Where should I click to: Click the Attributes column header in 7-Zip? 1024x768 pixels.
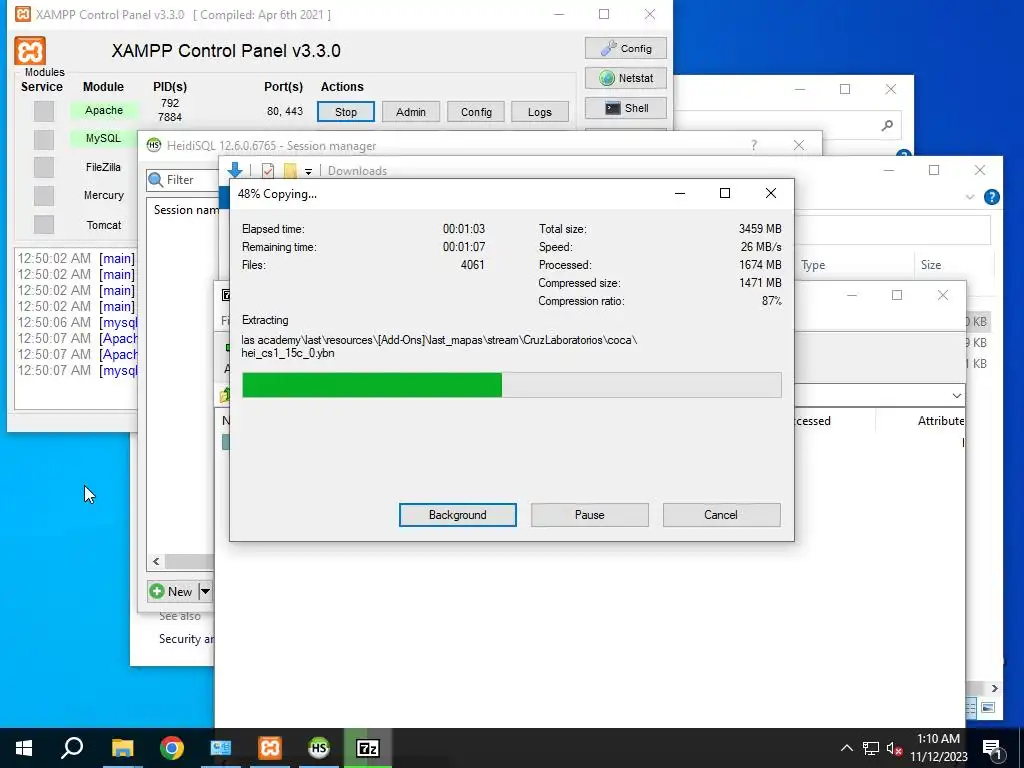pyautogui.click(x=940, y=421)
